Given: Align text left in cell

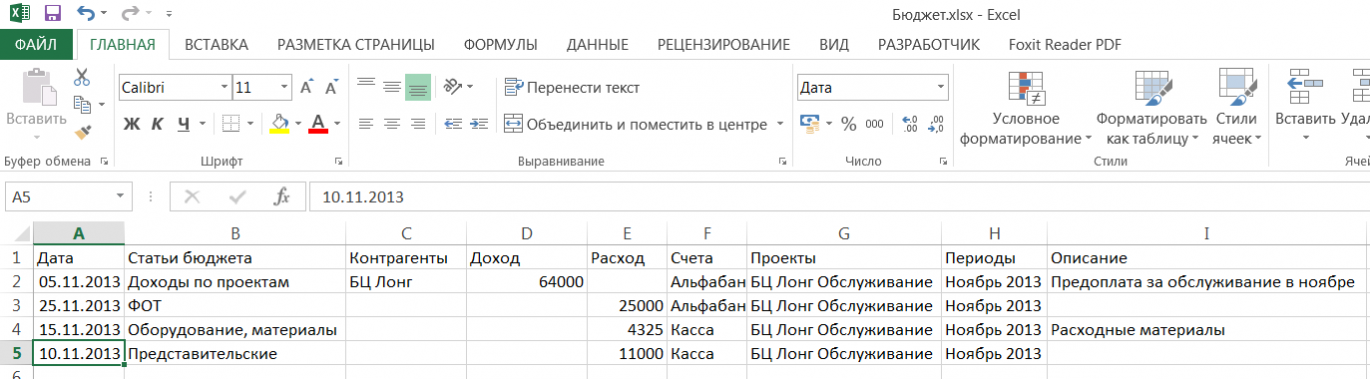Looking at the screenshot, I should [x=366, y=123].
